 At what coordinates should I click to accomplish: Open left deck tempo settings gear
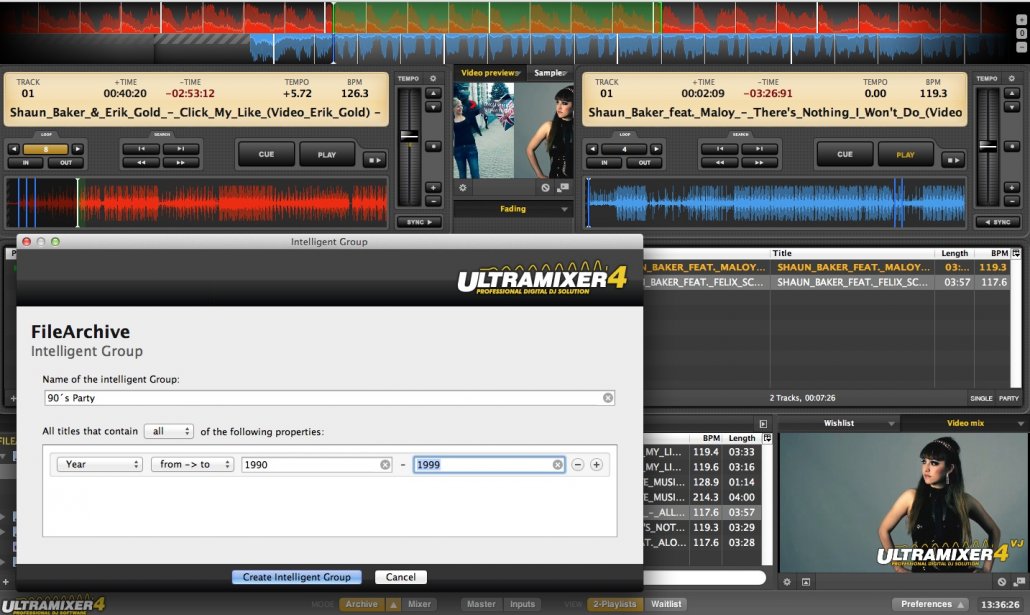click(x=433, y=78)
